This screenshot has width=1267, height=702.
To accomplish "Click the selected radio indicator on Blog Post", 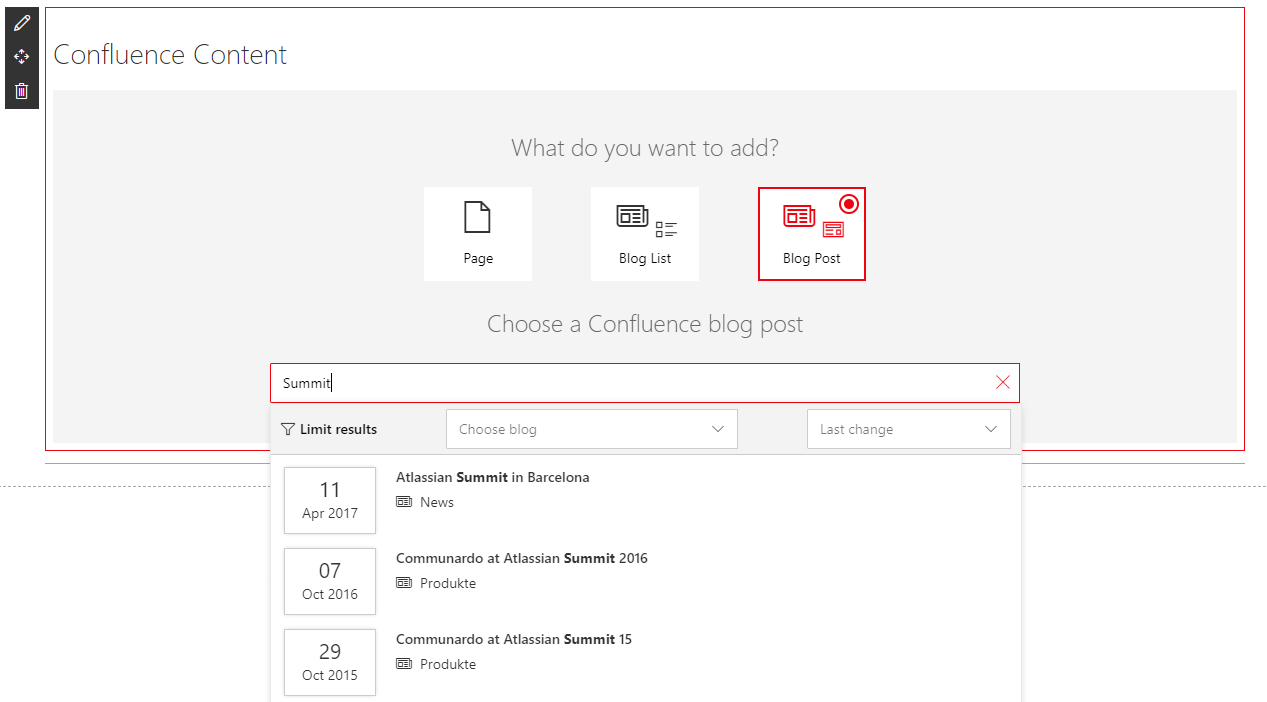I will (x=849, y=203).
